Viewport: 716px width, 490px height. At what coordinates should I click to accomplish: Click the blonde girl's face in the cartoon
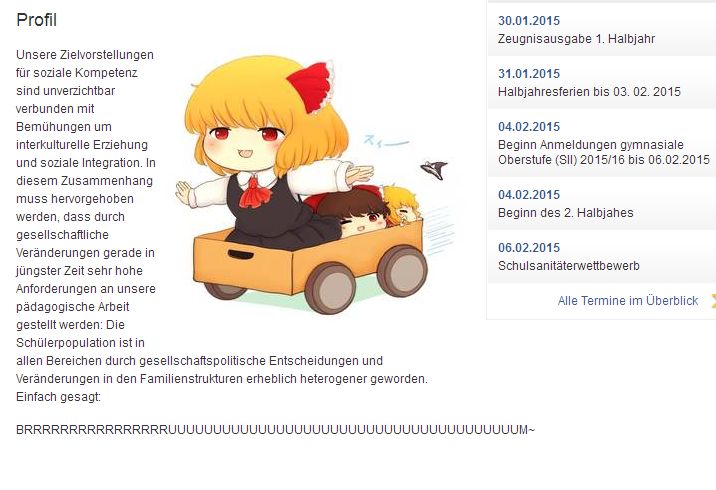[x=244, y=142]
